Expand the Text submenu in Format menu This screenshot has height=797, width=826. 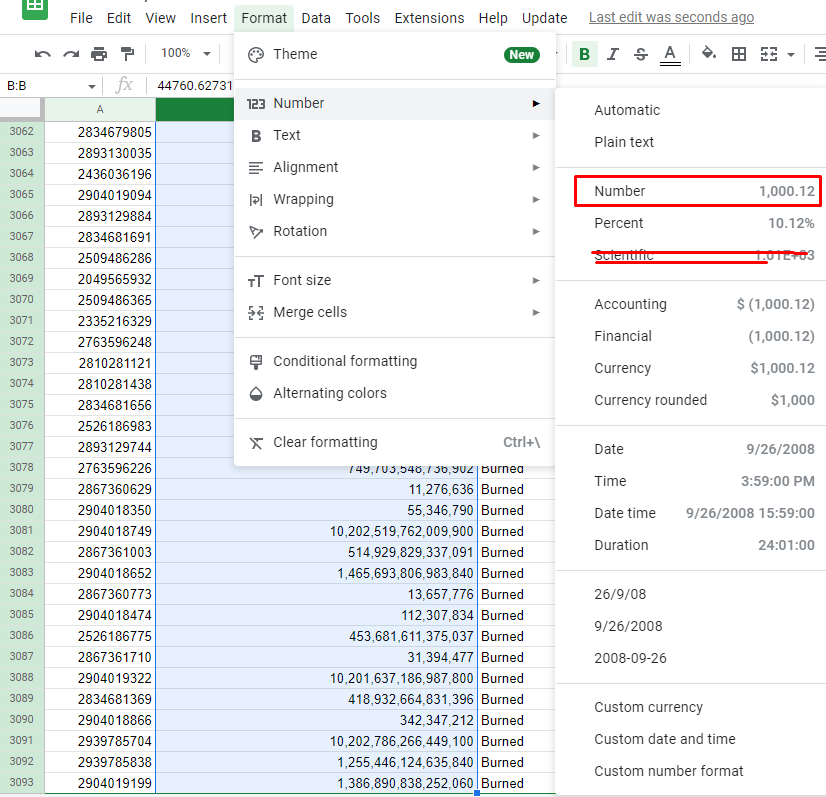pos(287,135)
